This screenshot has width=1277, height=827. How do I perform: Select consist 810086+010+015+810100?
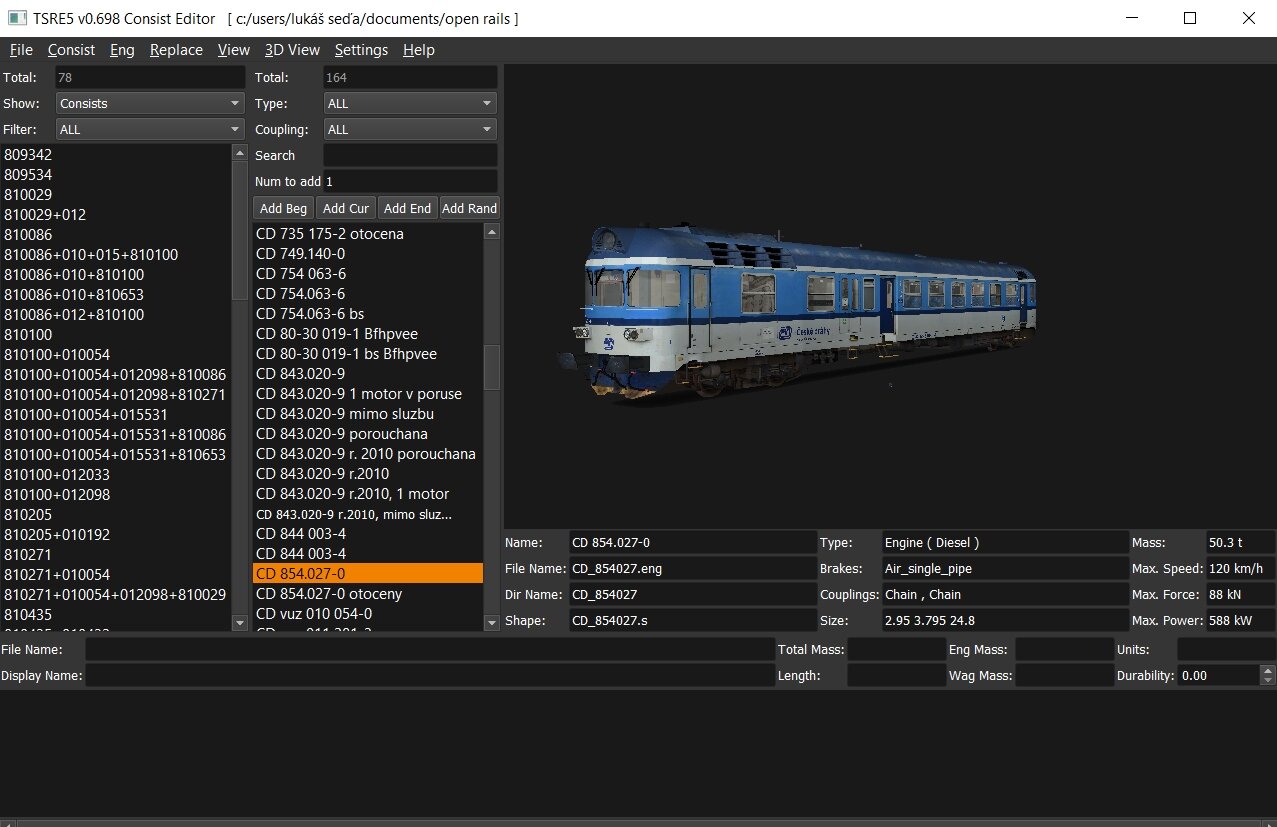pyautogui.click(x=91, y=255)
